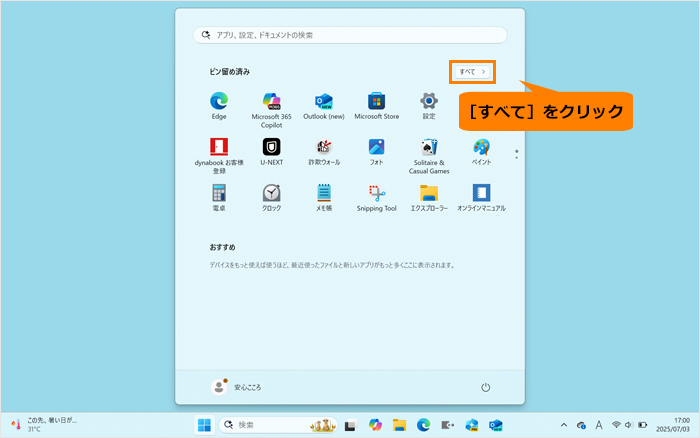Click the Windows Start button on taskbar
Screen dimensions: 700x438
(x=204, y=425)
